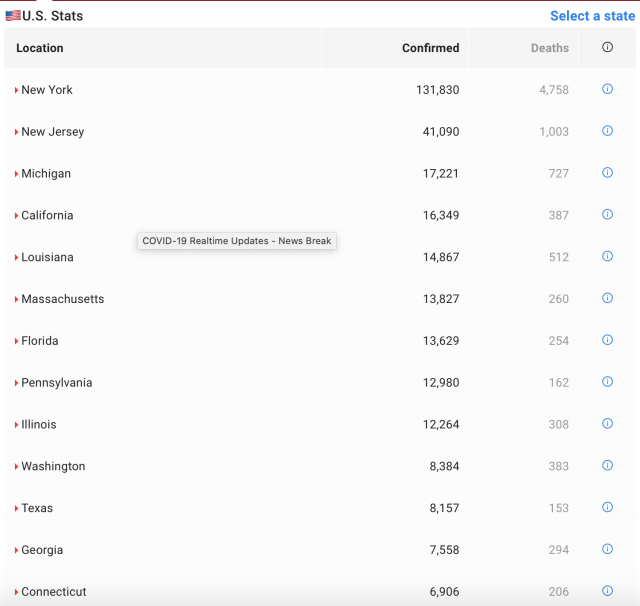Screen dimensions: 640x606
Task: Click info icon in Washington row
Action: click(x=607, y=465)
